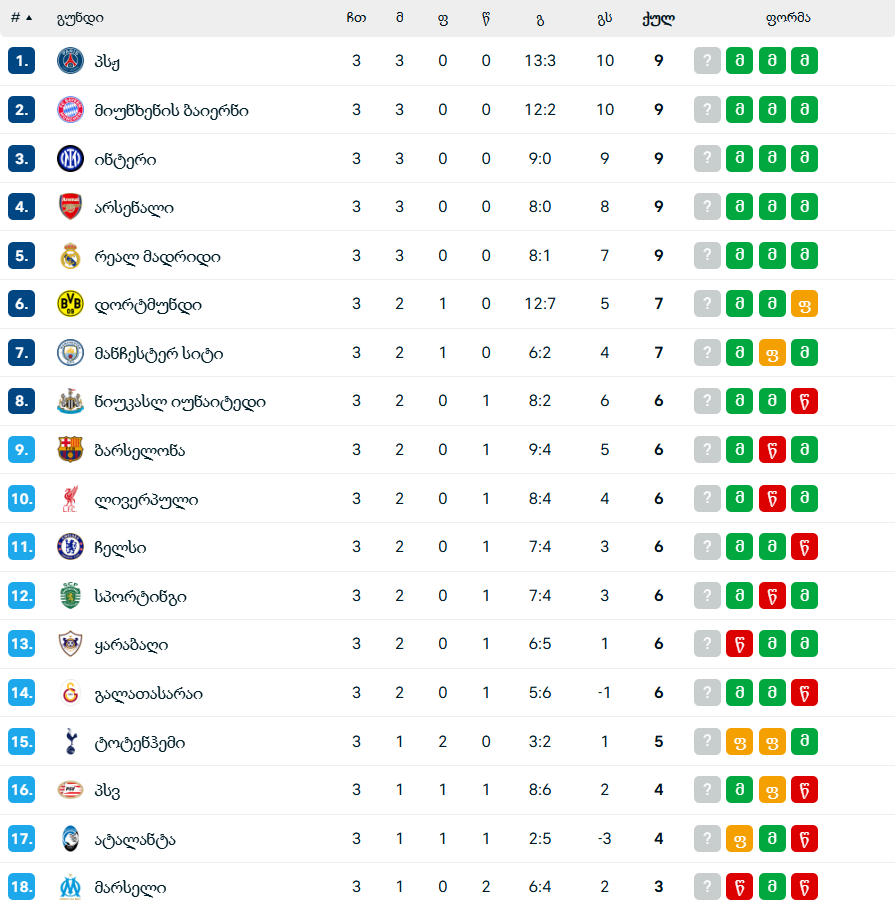This screenshot has width=895, height=911.
Task: Click the Chelsea badge icon
Action: [70, 547]
